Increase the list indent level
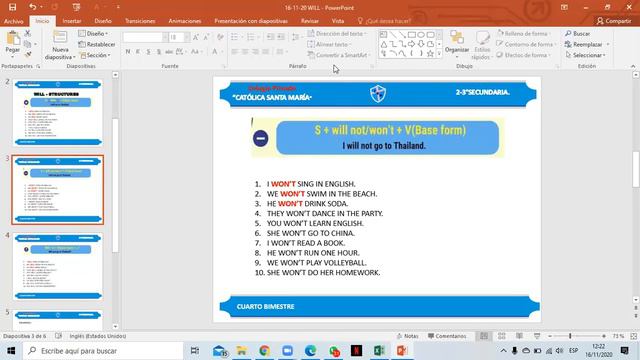Viewport: 640px width, 360px height. 281,37
